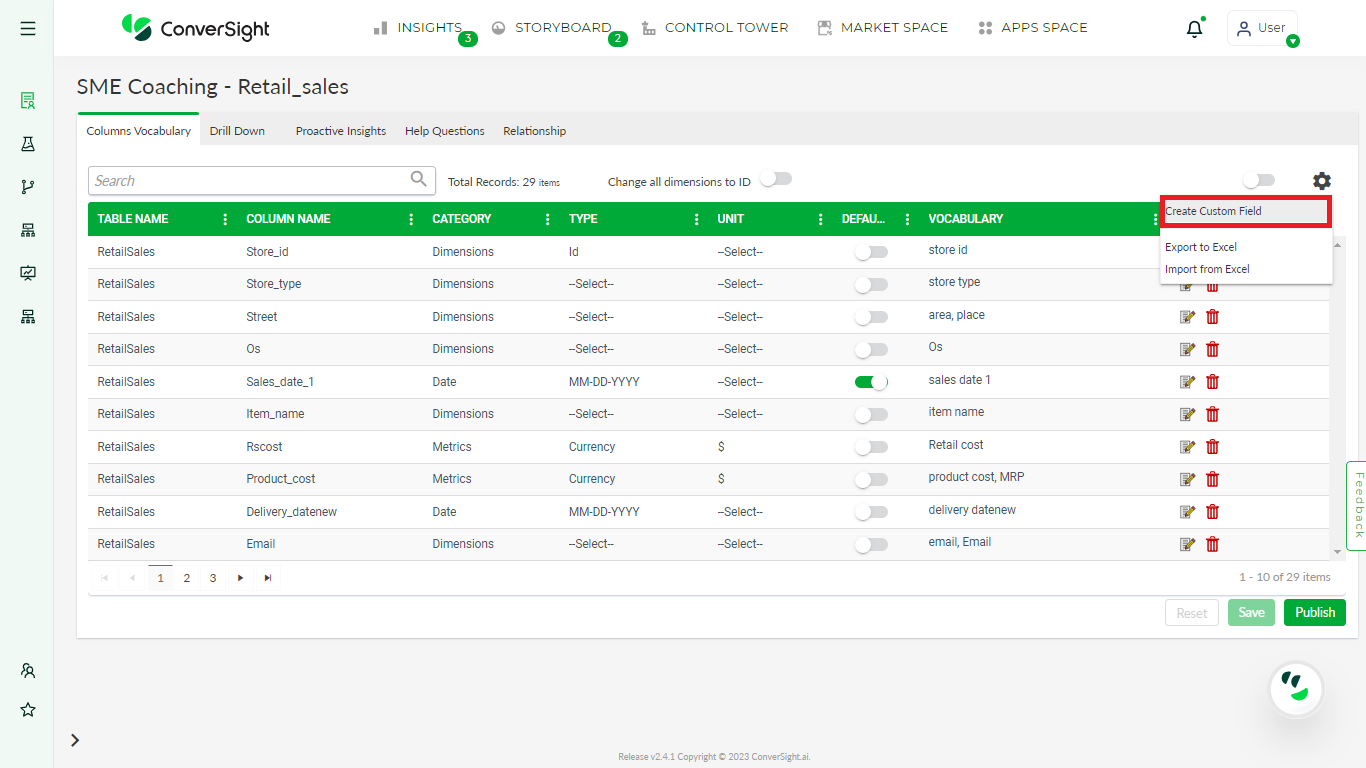Delete the Email column row
The height and width of the screenshot is (768, 1366).
1212,543
